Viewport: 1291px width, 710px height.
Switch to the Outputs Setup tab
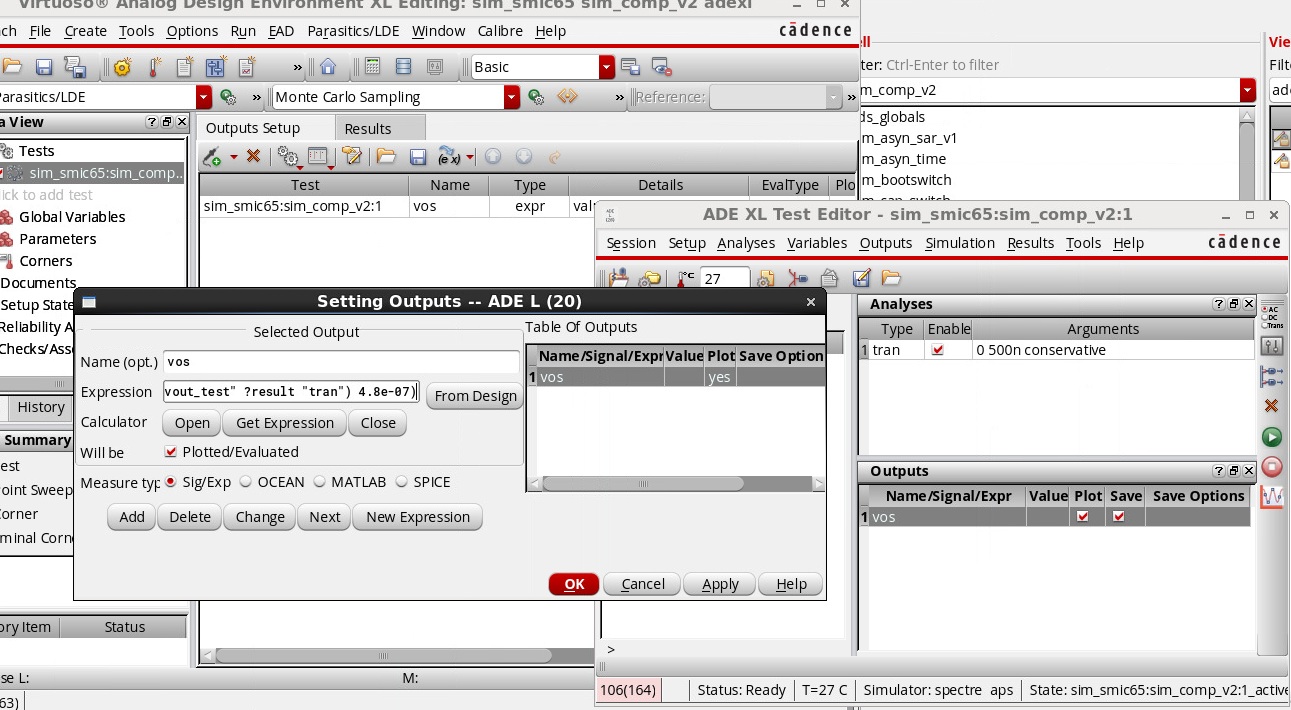[x=253, y=129]
